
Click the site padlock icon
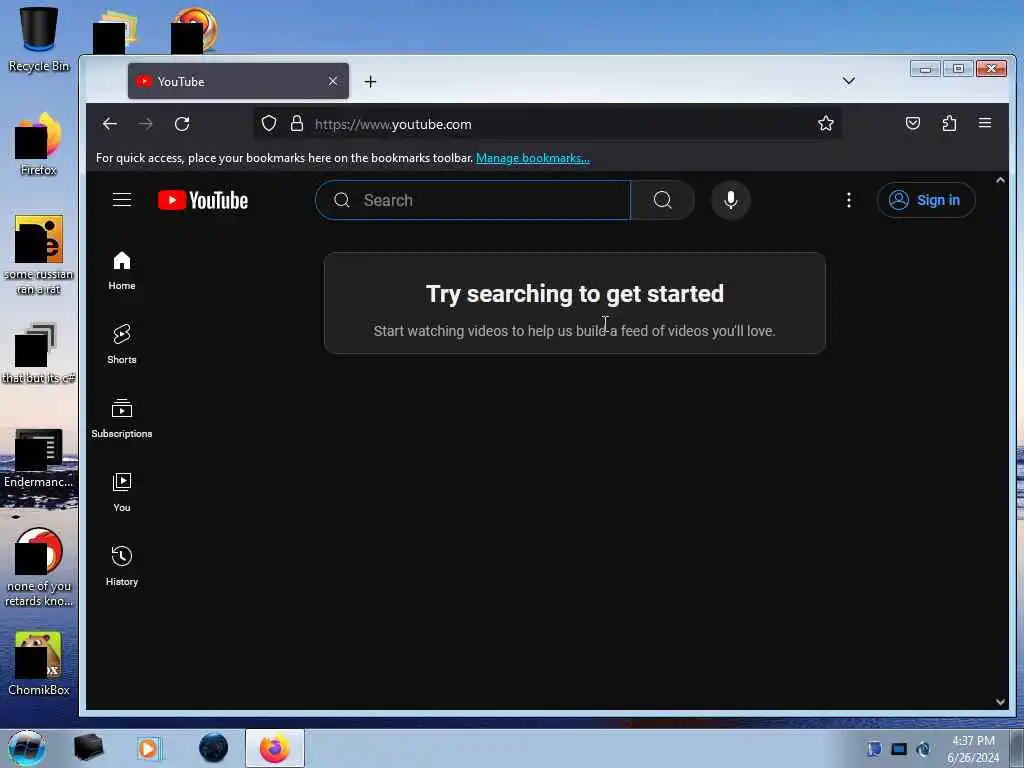point(297,123)
